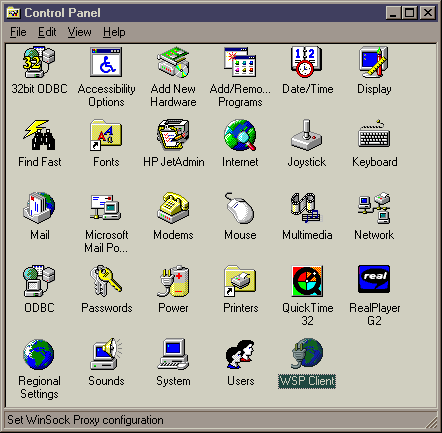Select the QuickTime 32 icon
442x433 pixels.
(307, 281)
